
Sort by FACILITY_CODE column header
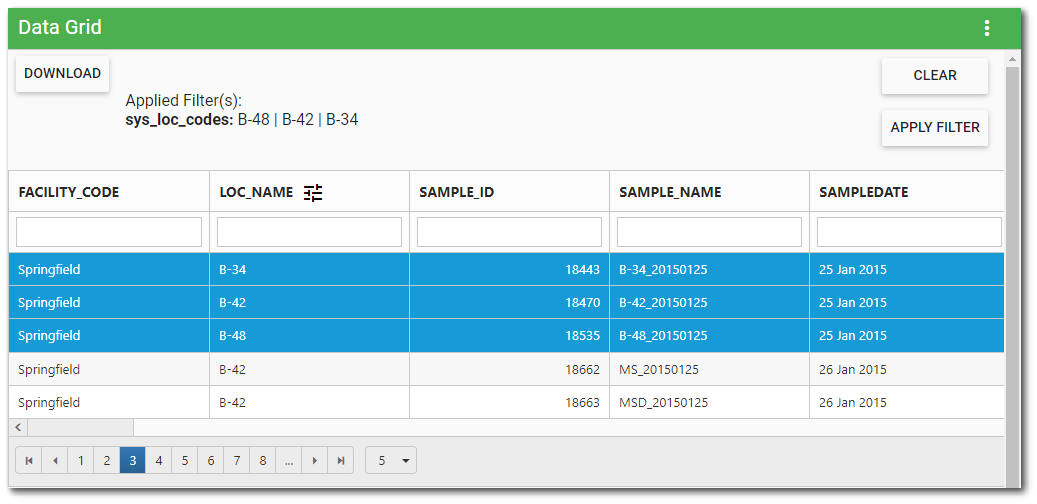(x=69, y=192)
